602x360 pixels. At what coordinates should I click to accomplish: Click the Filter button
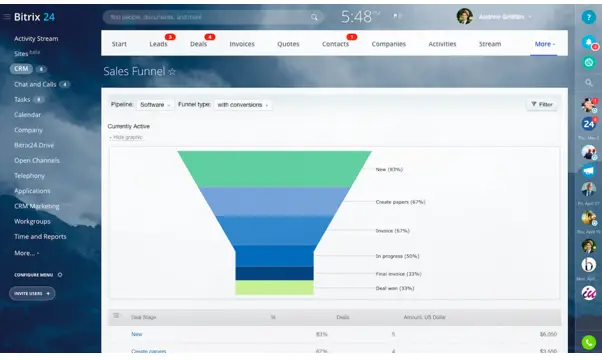541,104
